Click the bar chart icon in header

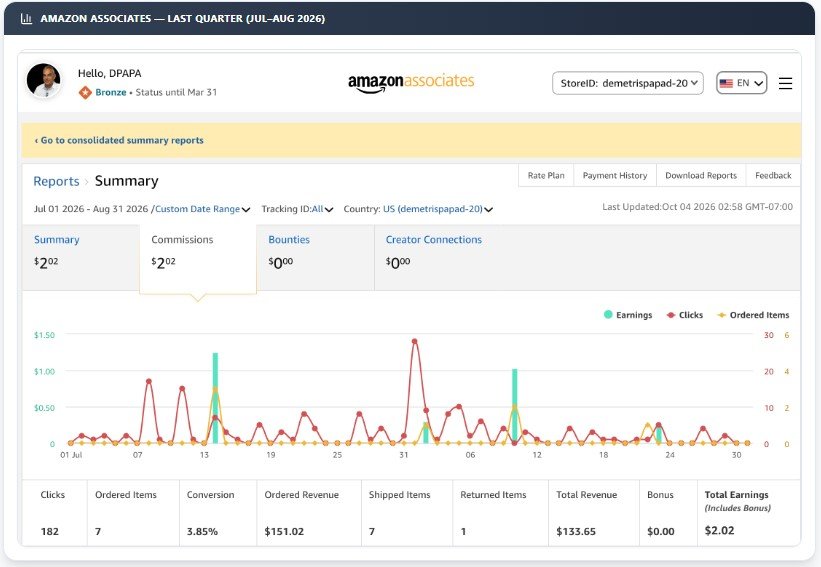(26, 18)
